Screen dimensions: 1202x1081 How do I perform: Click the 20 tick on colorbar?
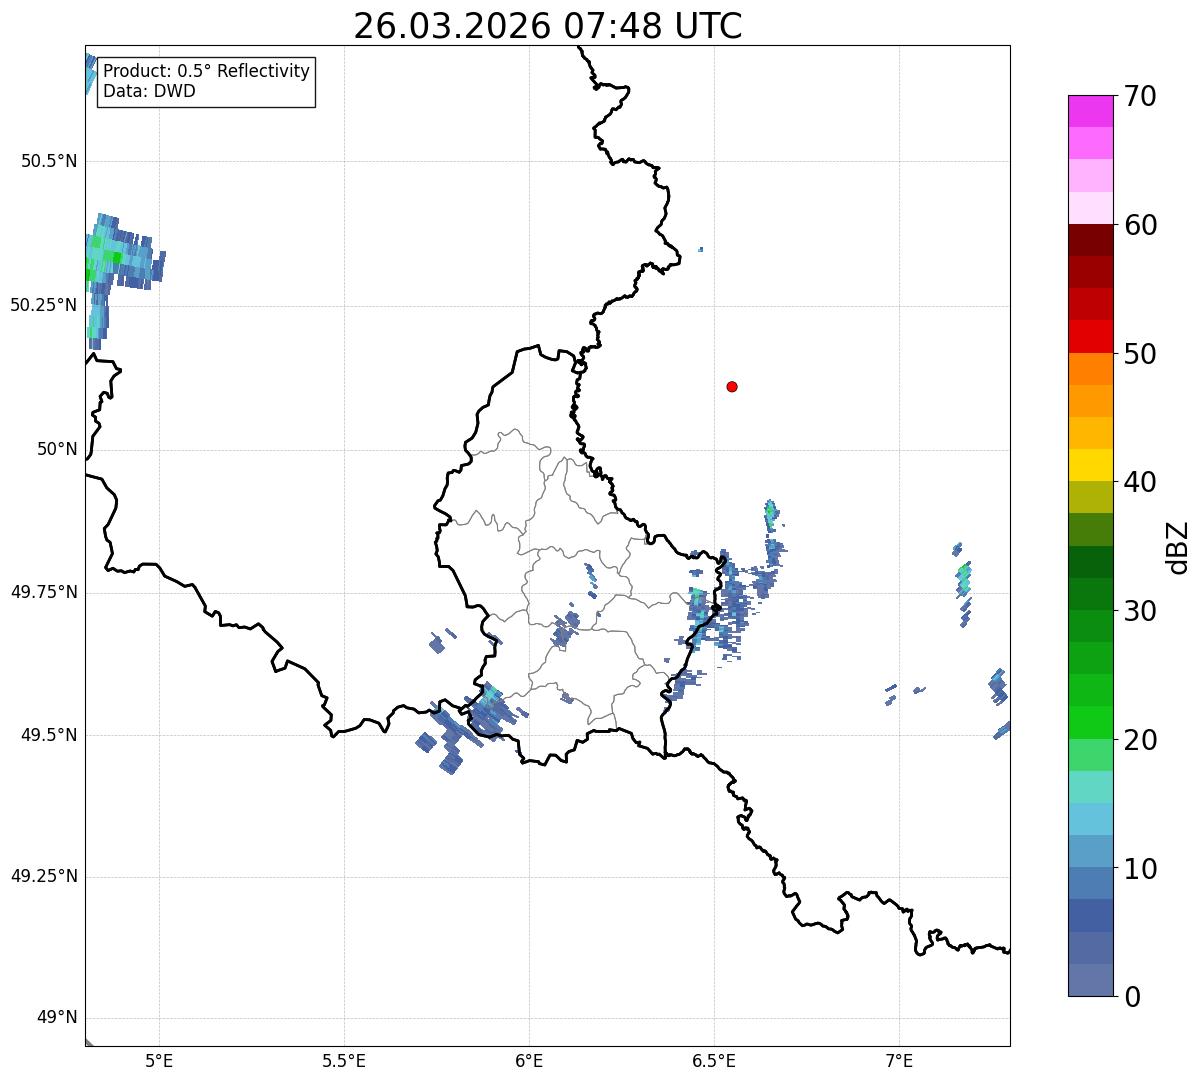[x=1140, y=740]
